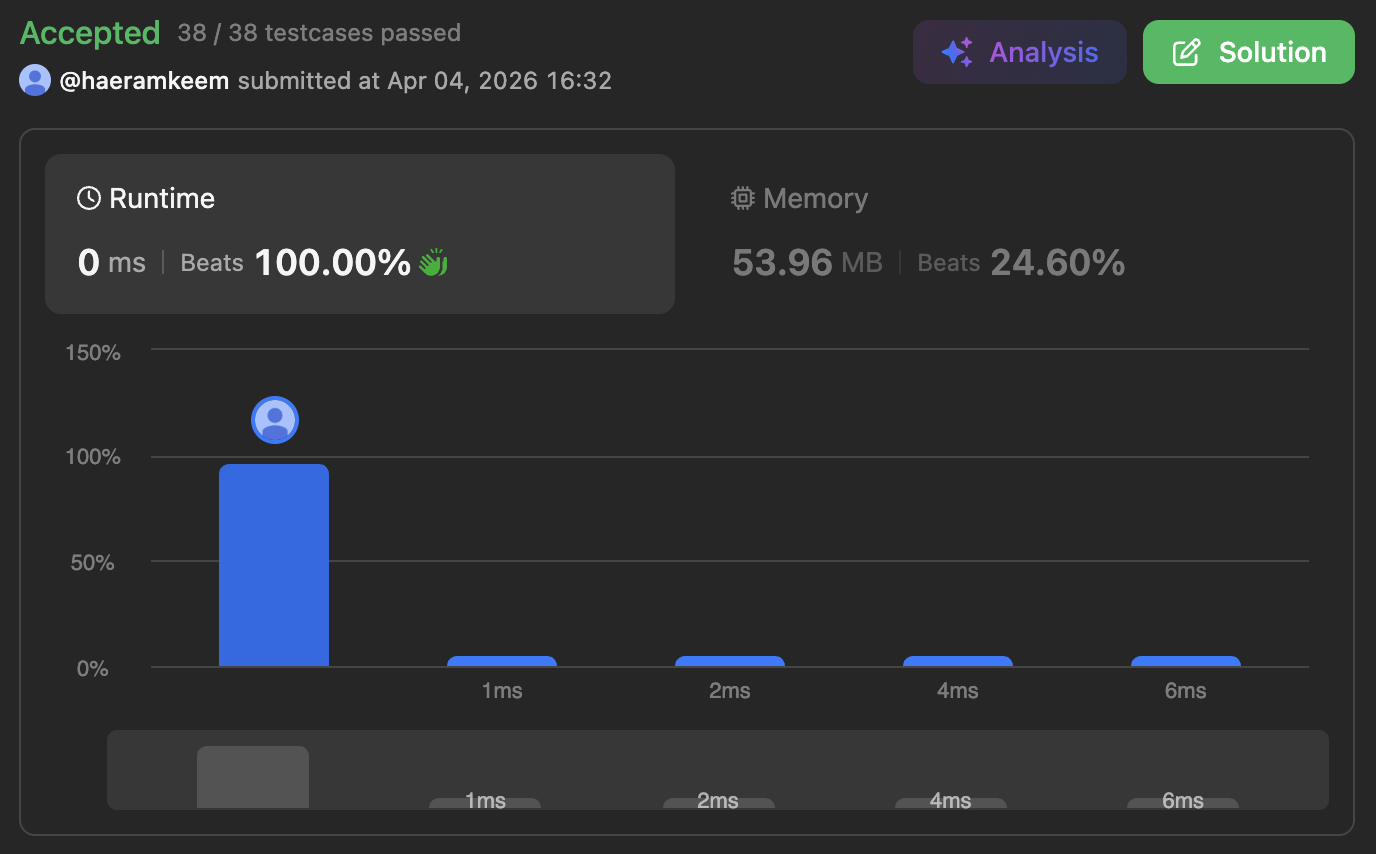Click the avatar marker above the chart bar
Image resolution: width=1376 pixels, height=854 pixels.
click(x=275, y=419)
